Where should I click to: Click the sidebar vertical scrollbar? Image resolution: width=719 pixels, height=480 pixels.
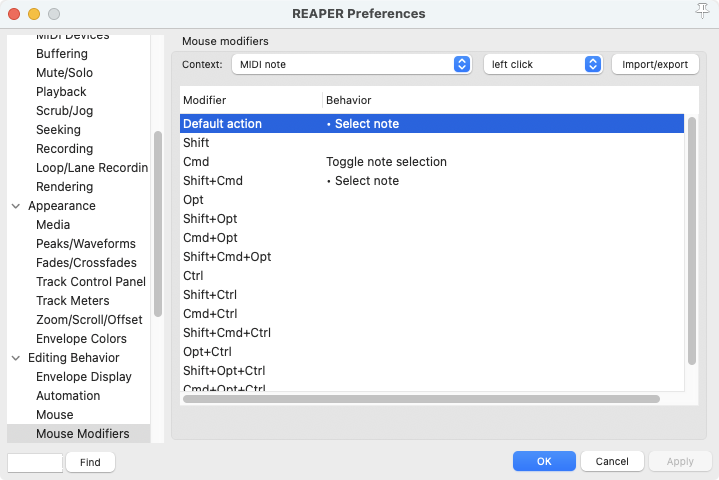coord(157,225)
